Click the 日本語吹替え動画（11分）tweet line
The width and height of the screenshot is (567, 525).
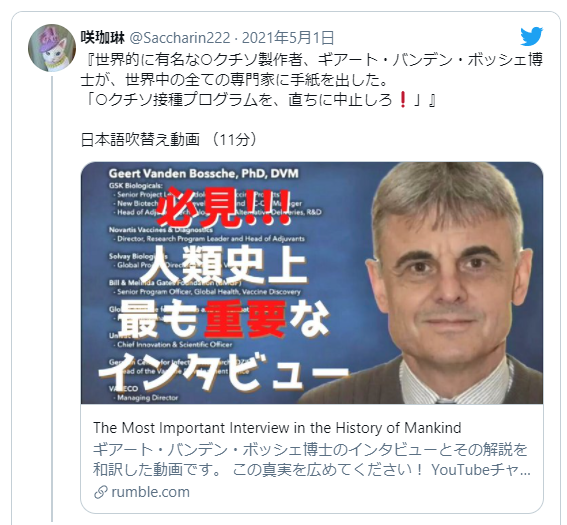coord(169,140)
